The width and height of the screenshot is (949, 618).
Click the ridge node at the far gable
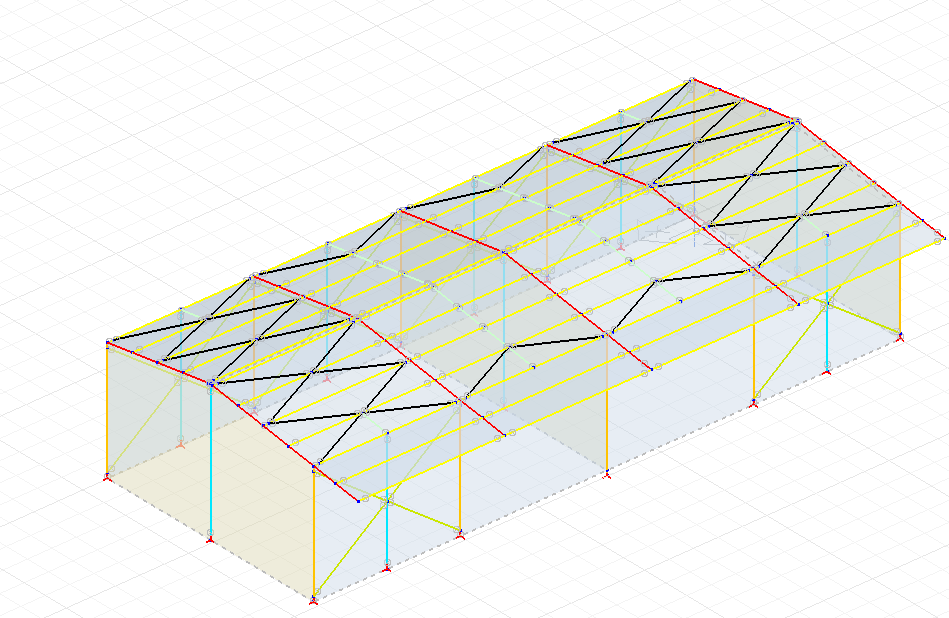click(690, 76)
